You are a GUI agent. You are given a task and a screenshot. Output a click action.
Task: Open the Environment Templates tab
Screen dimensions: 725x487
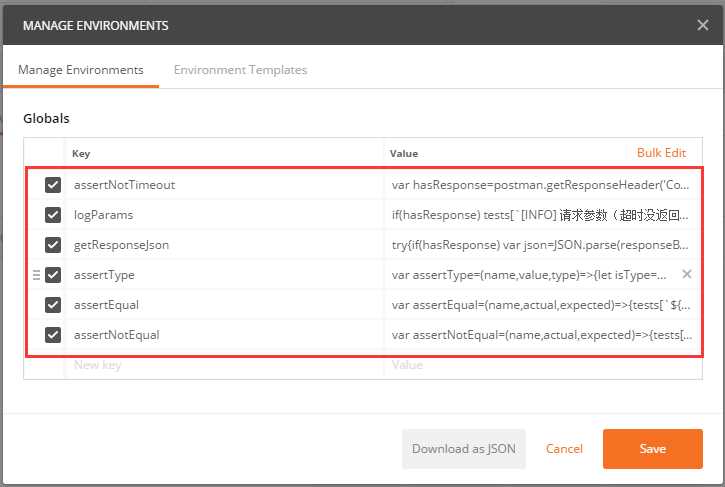click(x=240, y=70)
